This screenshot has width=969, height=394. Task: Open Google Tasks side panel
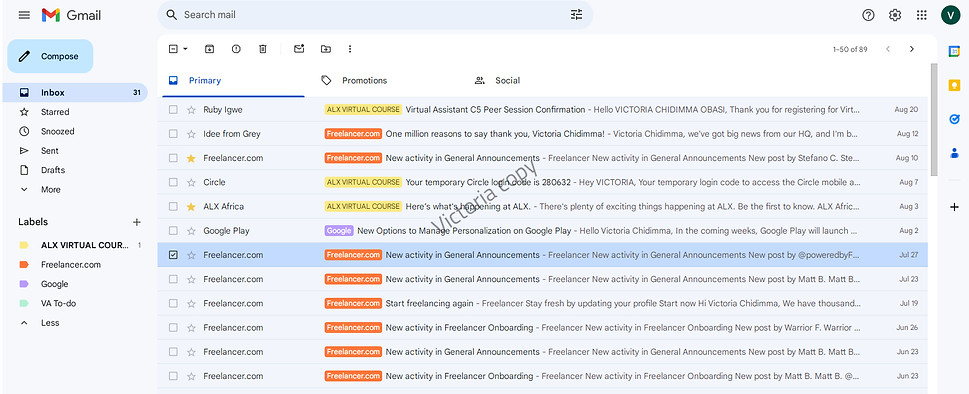coord(954,119)
